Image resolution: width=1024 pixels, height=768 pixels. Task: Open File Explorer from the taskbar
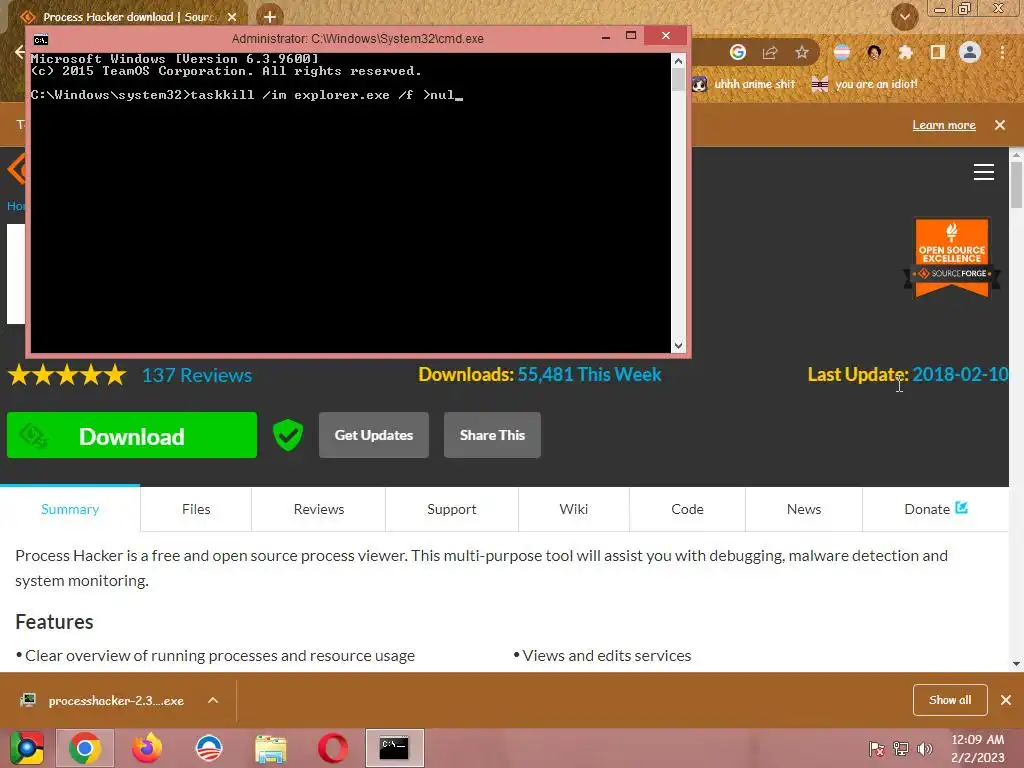(270, 748)
